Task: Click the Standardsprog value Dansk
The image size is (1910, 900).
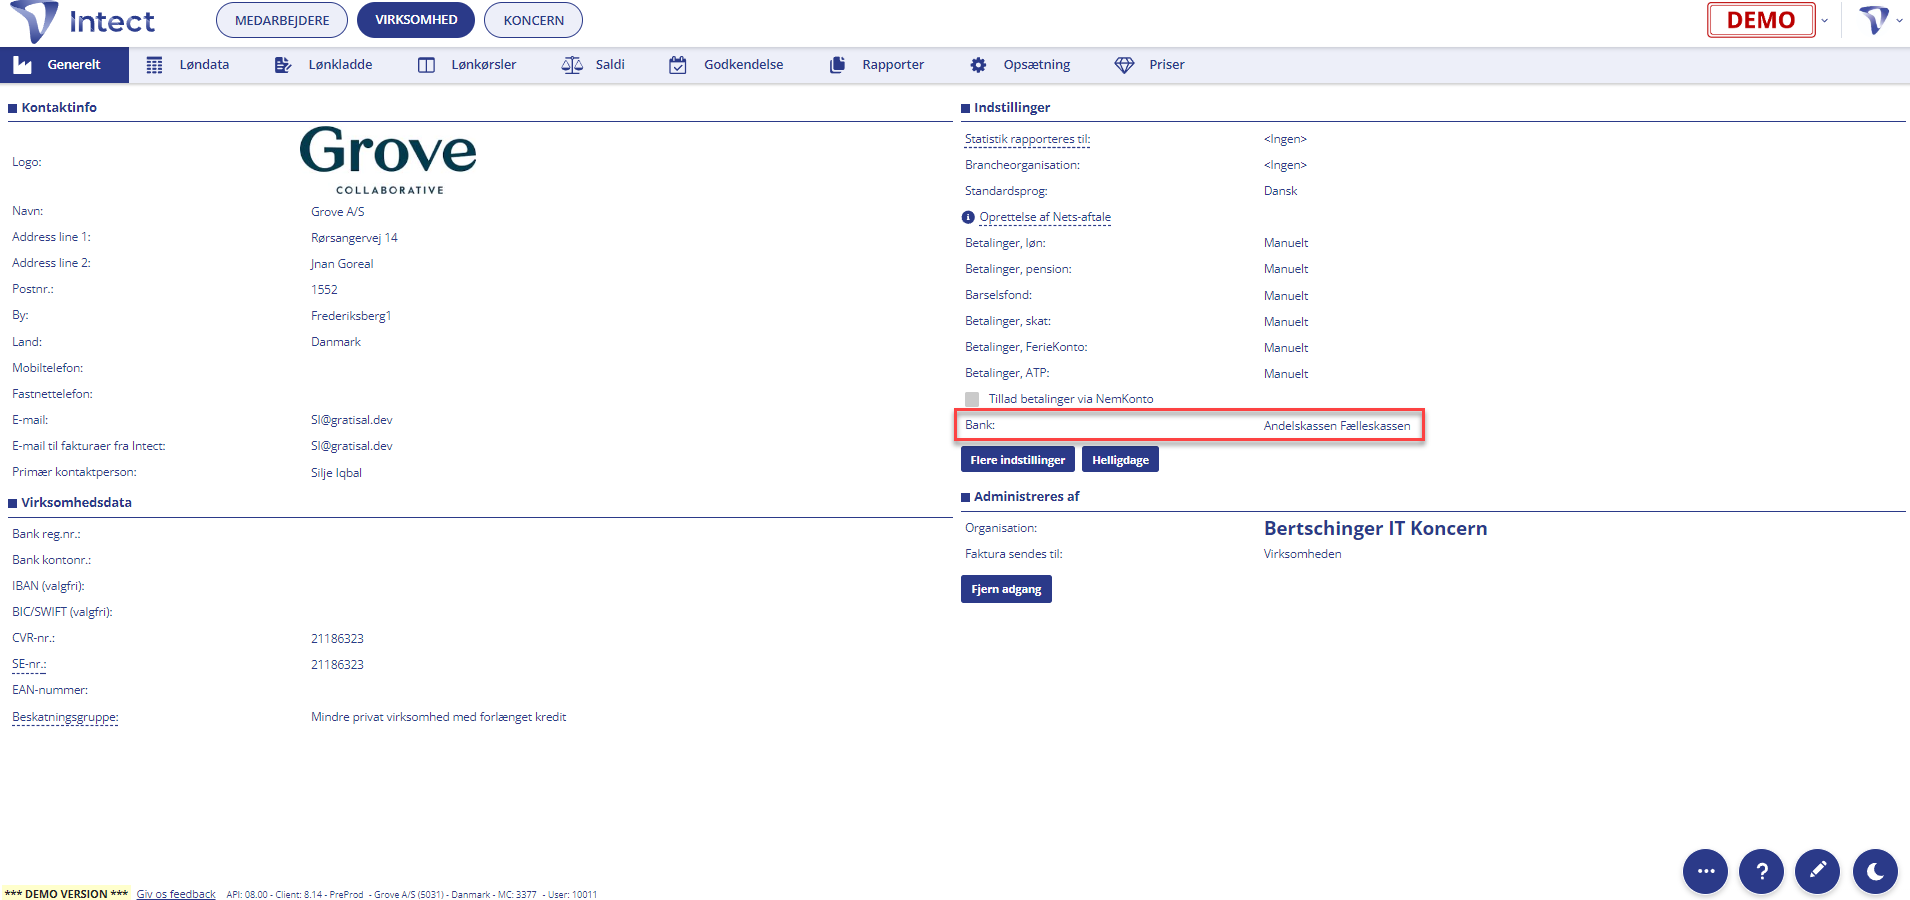Action: [1280, 191]
